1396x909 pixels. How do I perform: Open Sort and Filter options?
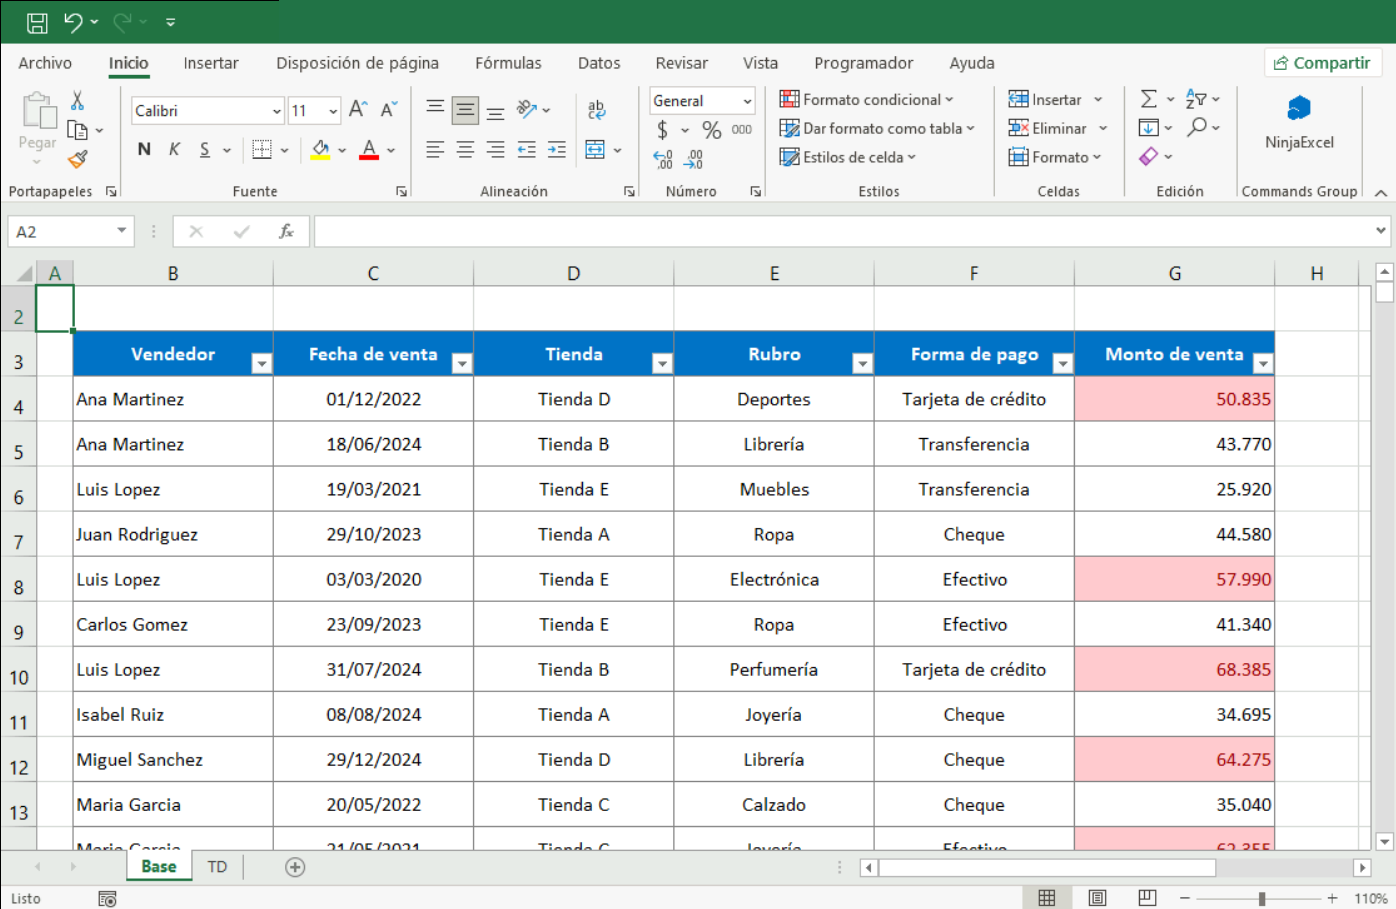pos(1196,99)
